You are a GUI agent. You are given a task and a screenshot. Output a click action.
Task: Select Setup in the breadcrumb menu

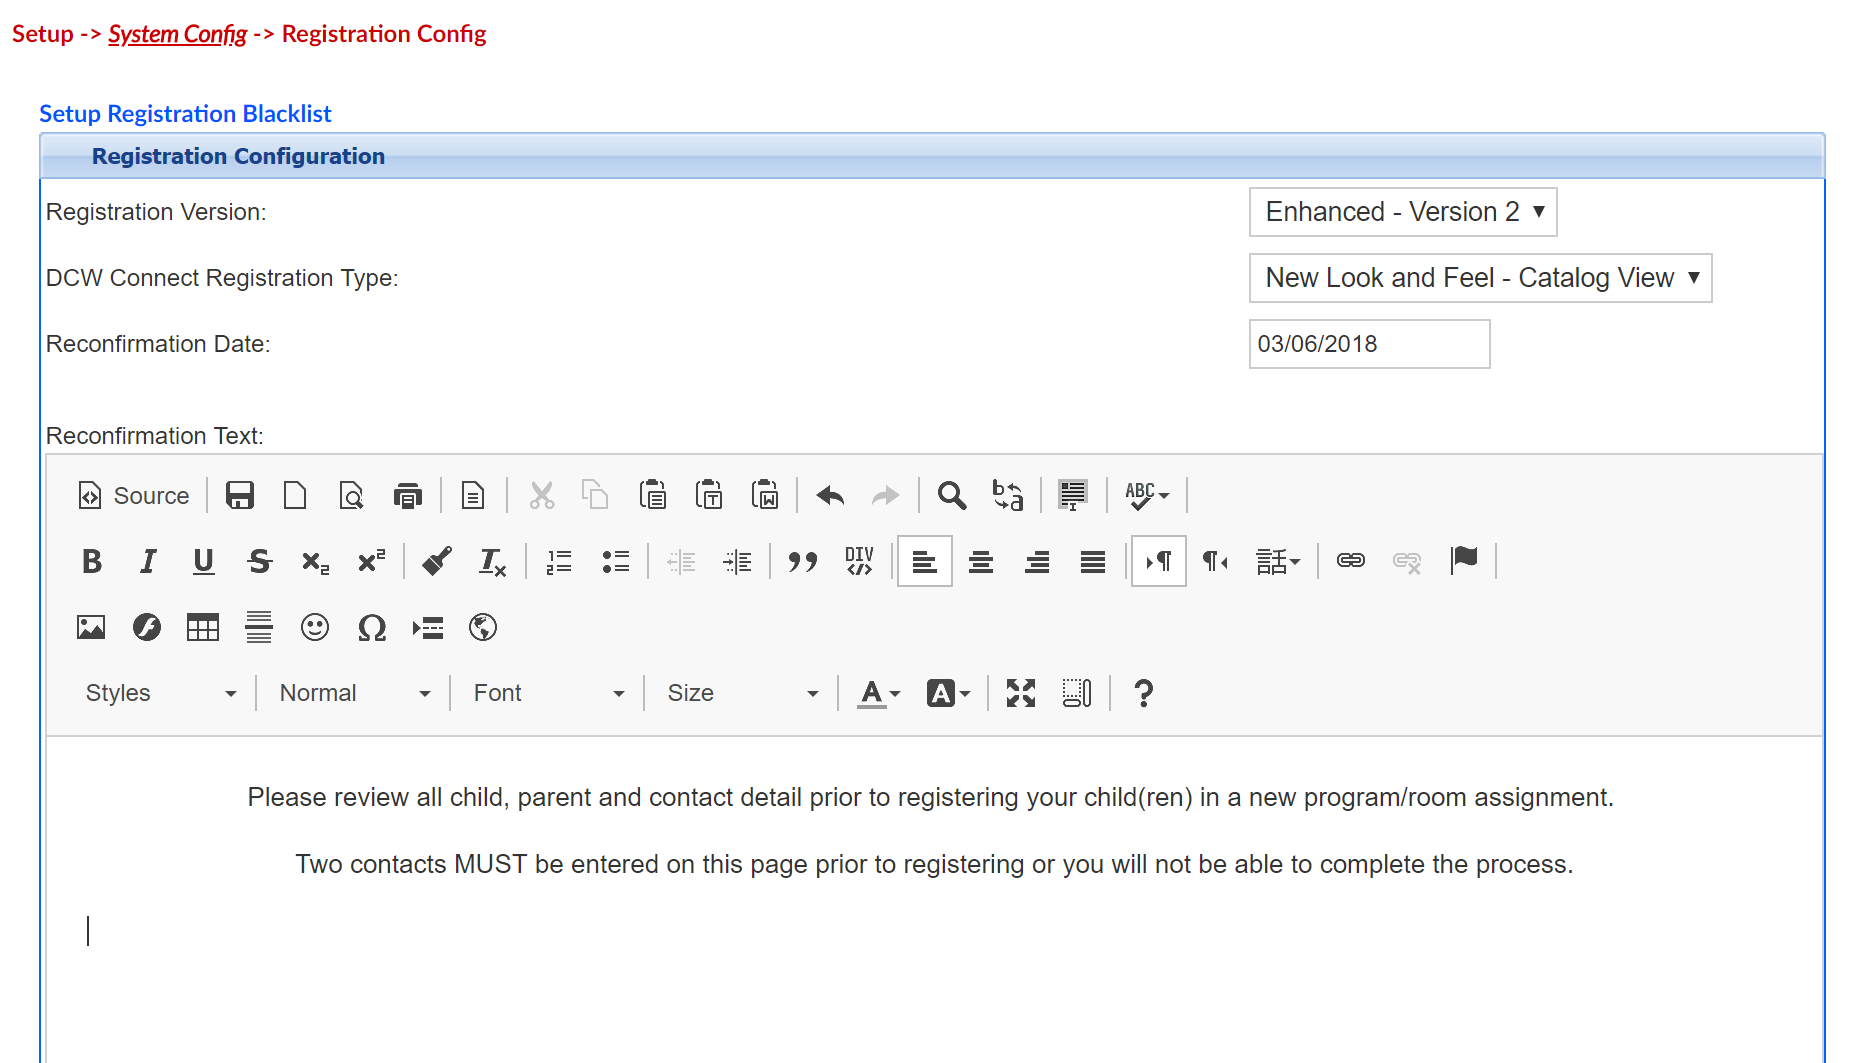pyautogui.click(x=42, y=33)
